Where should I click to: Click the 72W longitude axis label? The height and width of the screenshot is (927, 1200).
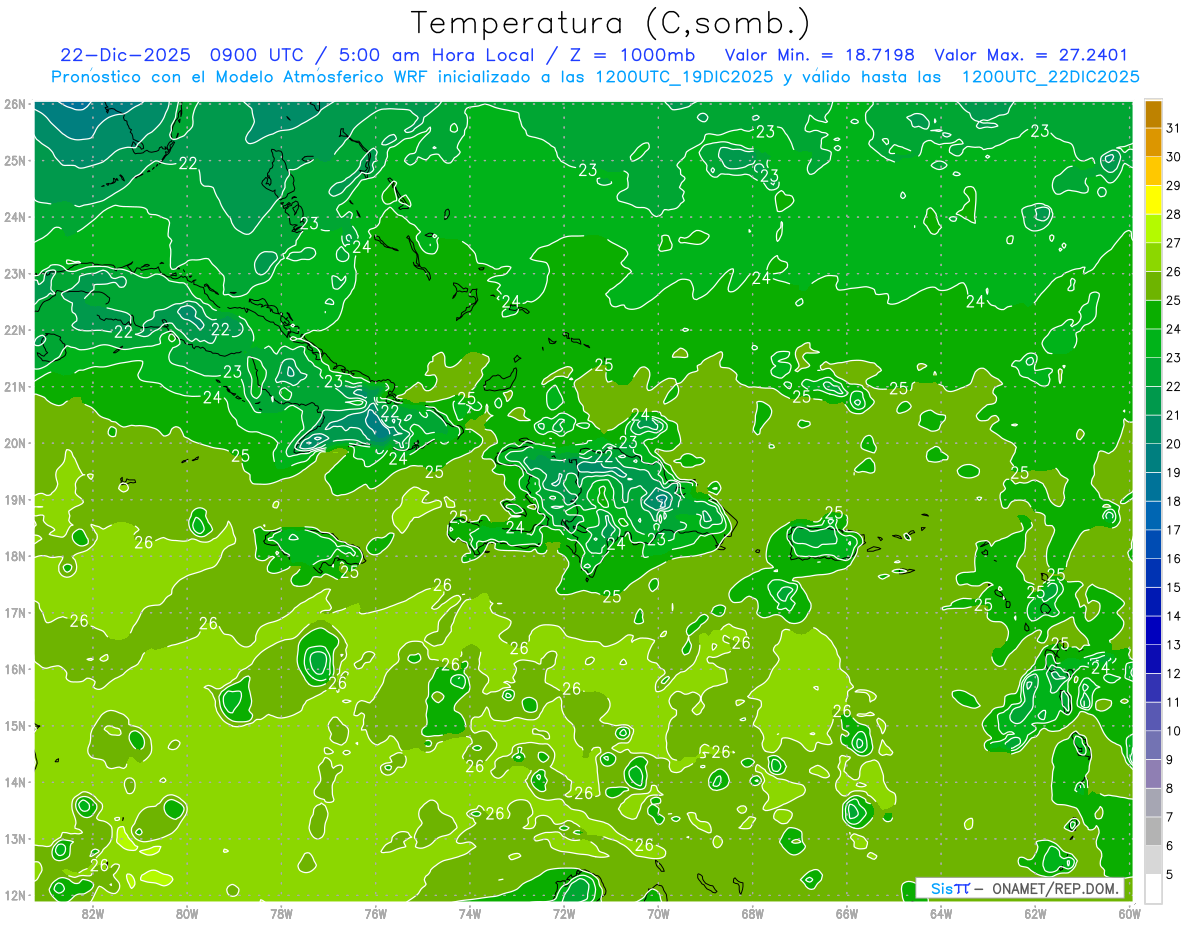tap(564, 913)
